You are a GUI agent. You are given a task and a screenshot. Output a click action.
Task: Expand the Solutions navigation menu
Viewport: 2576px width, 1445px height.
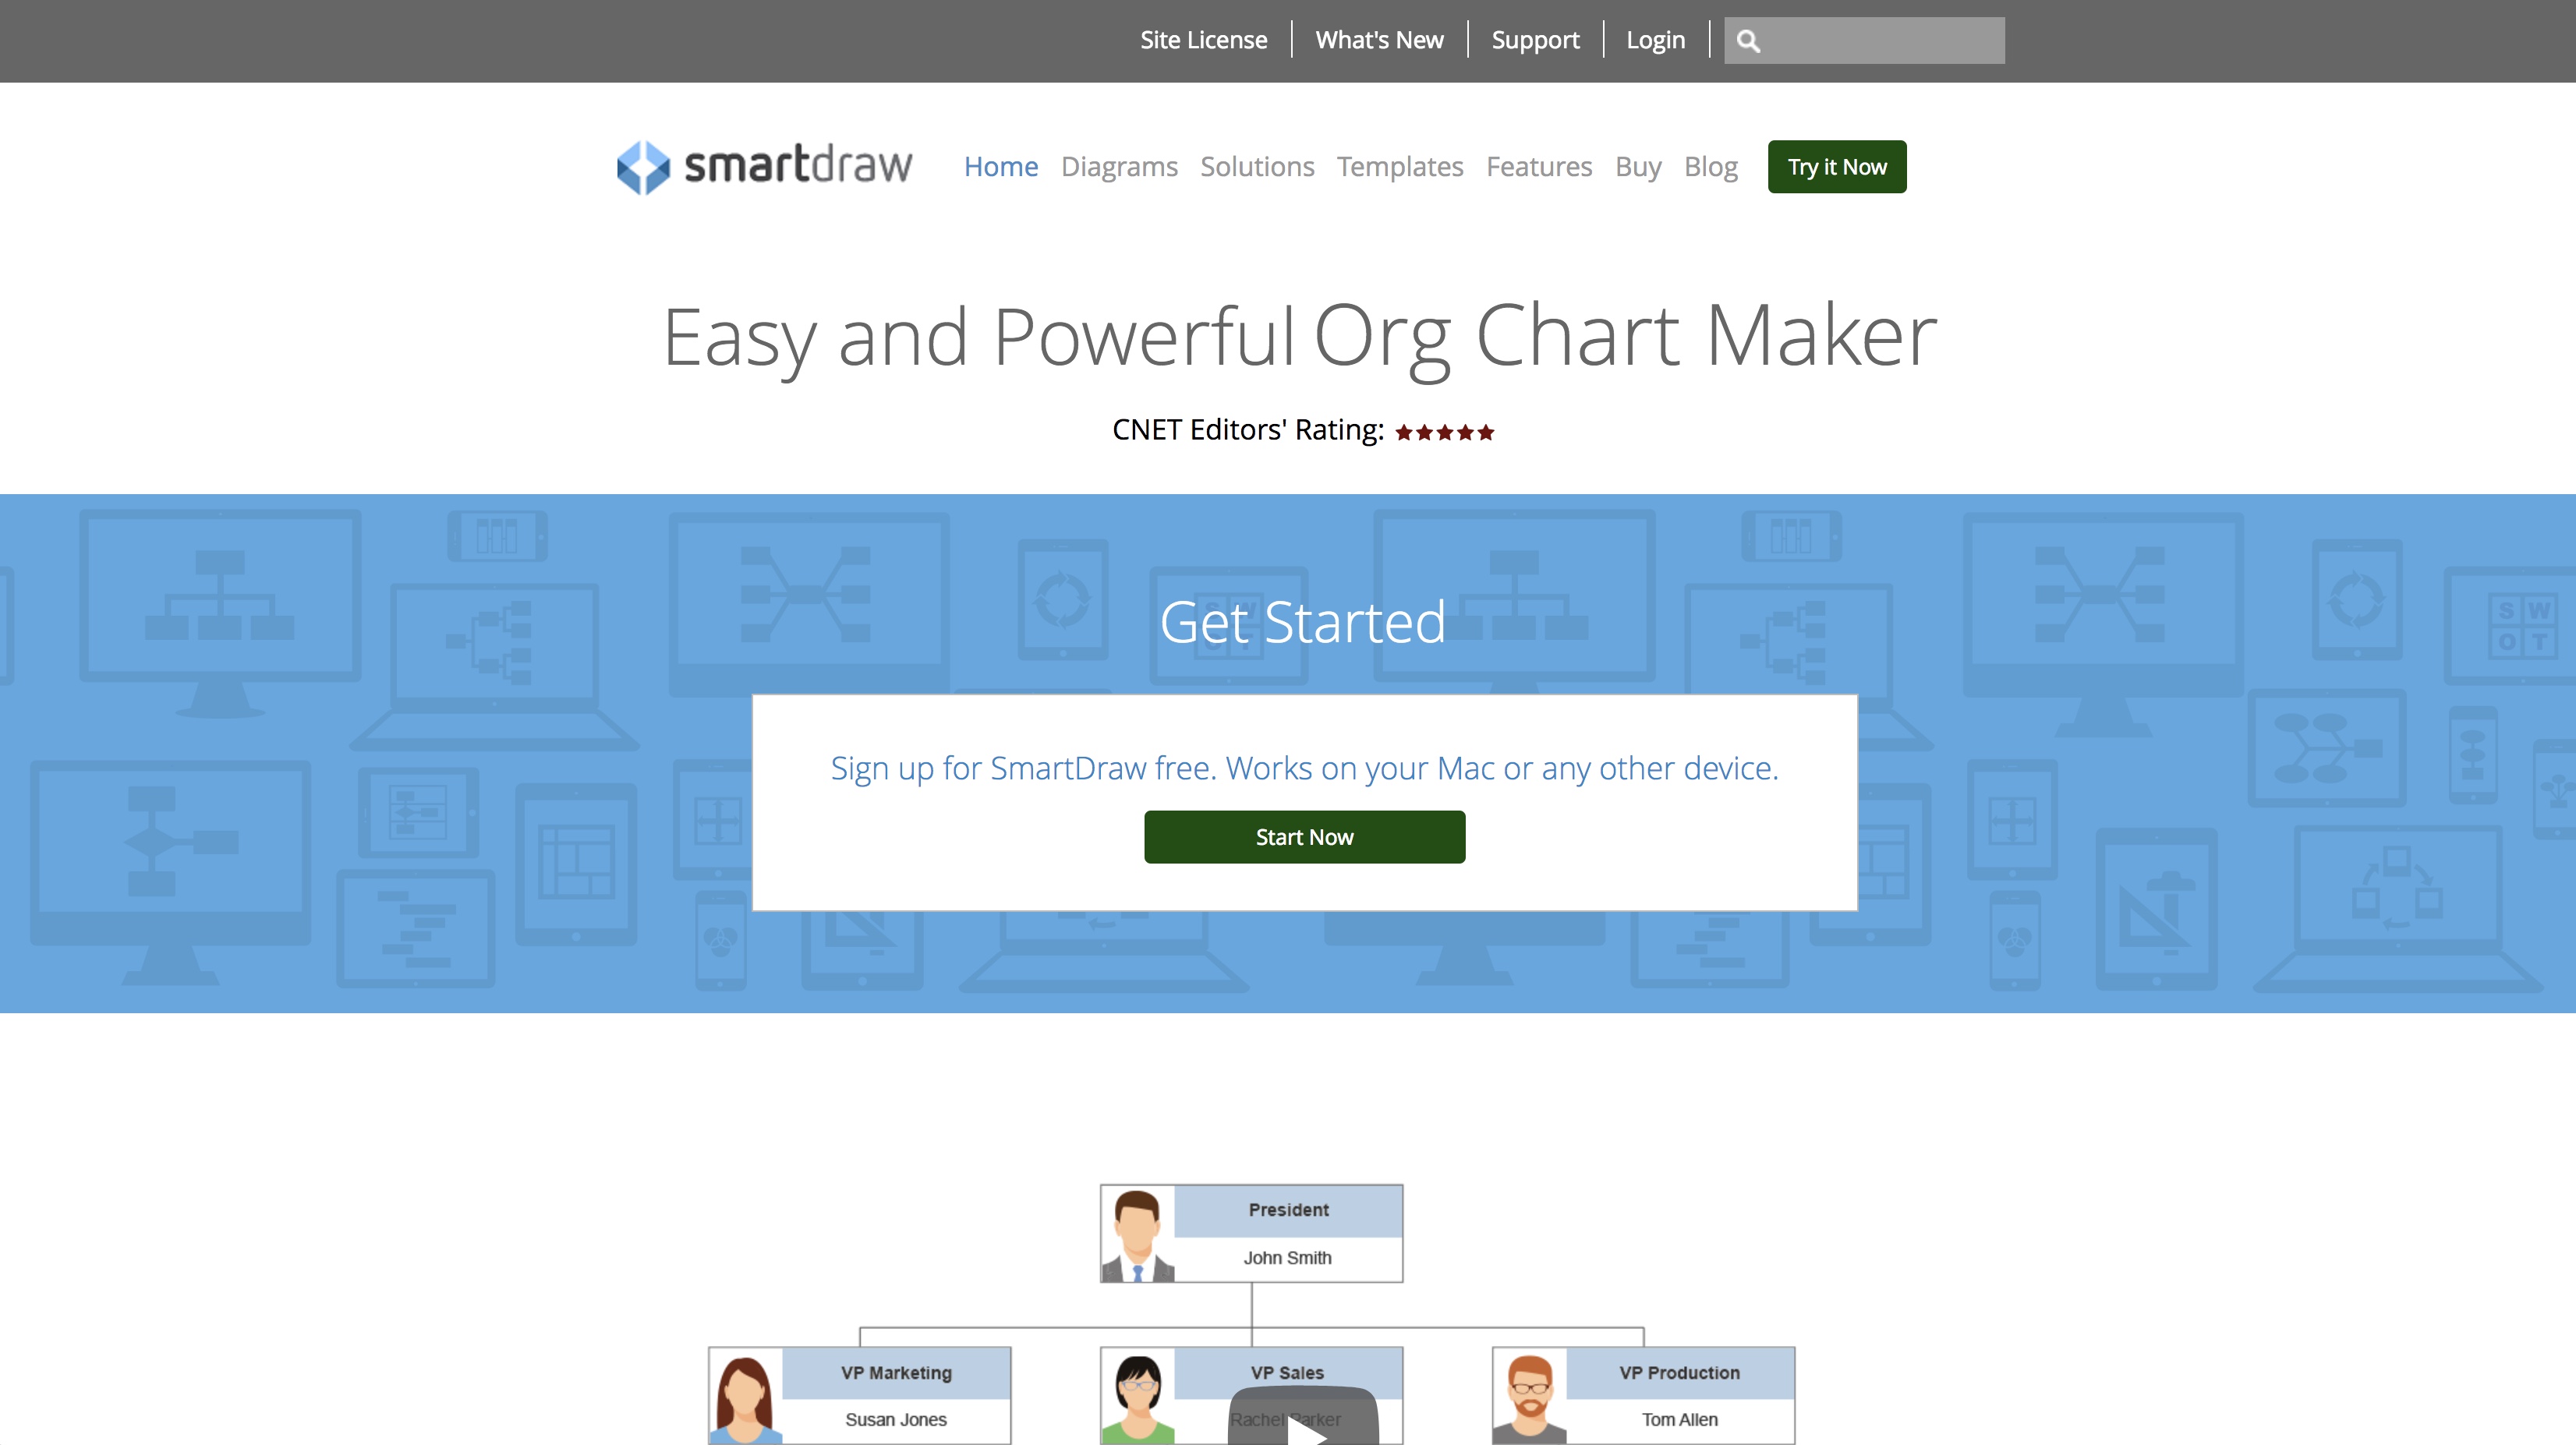(1256, 164)
